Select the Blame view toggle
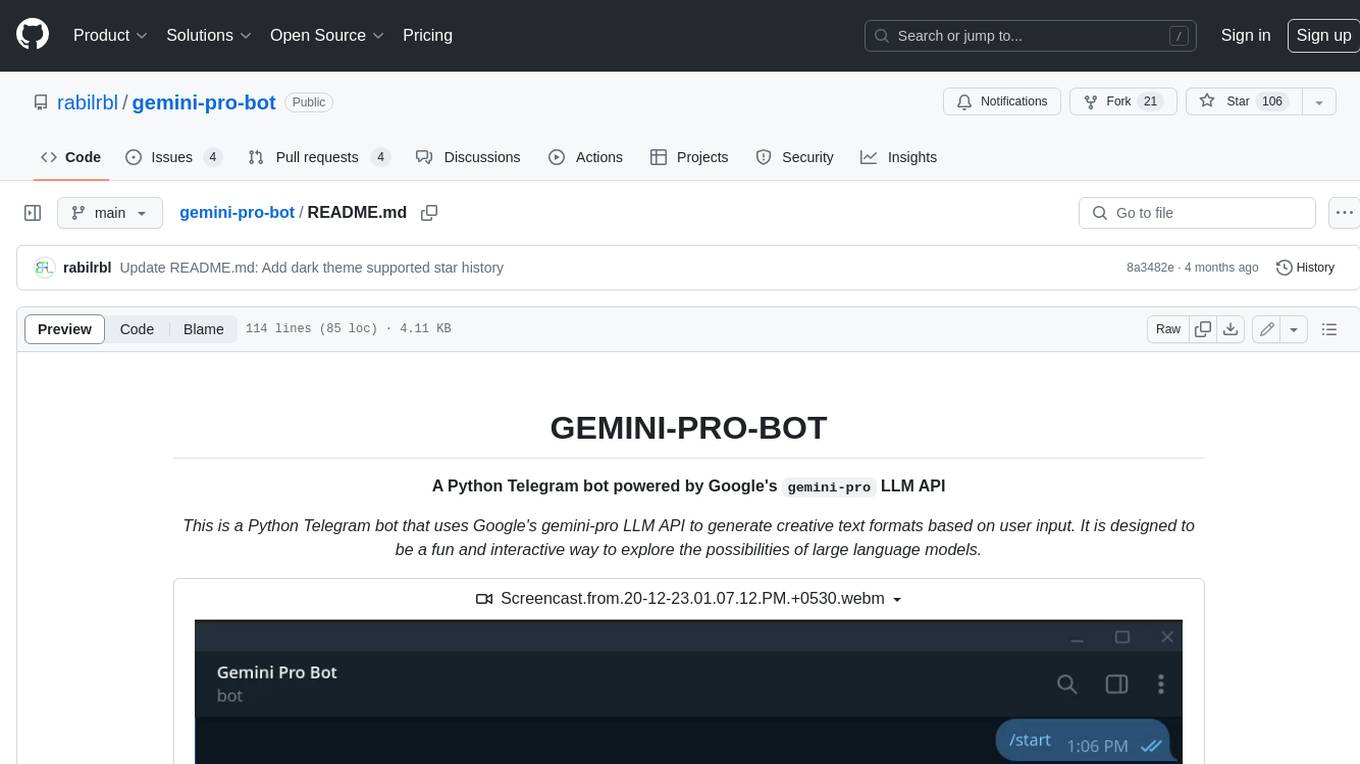The image size is (1360, 764). (203, 329)
